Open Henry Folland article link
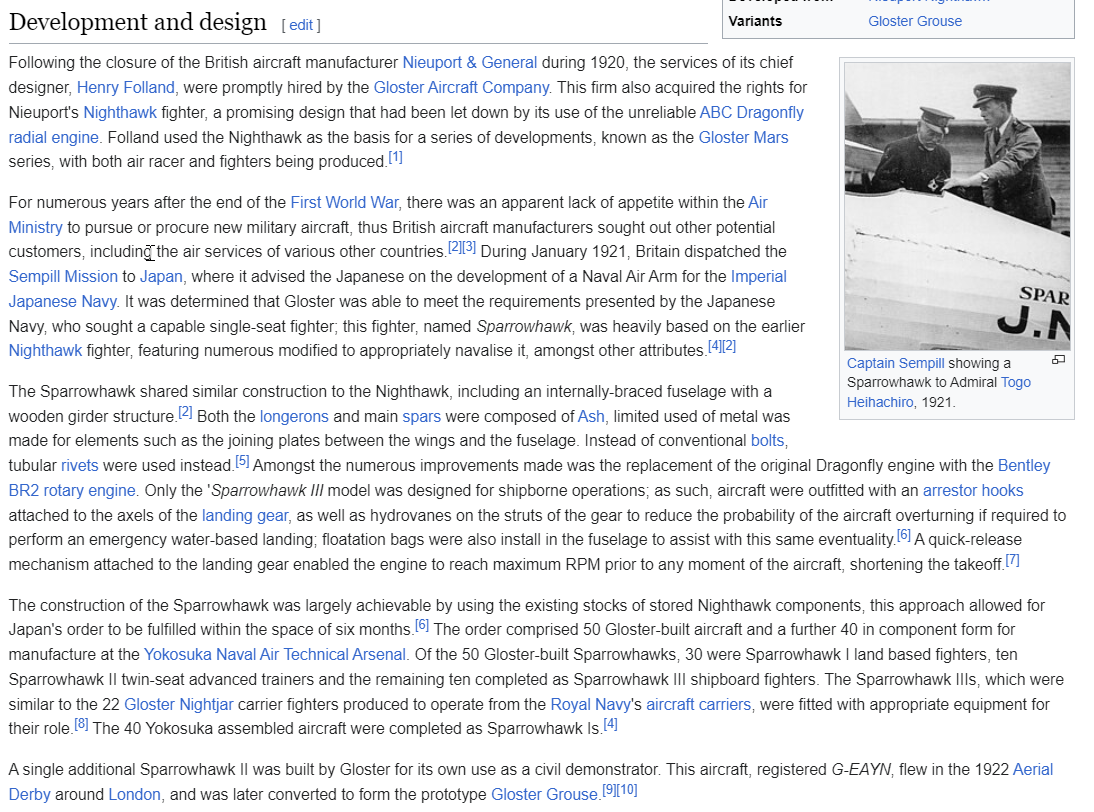The width and height of the screenshot is (1094, 812). click(x=125, y=87)
